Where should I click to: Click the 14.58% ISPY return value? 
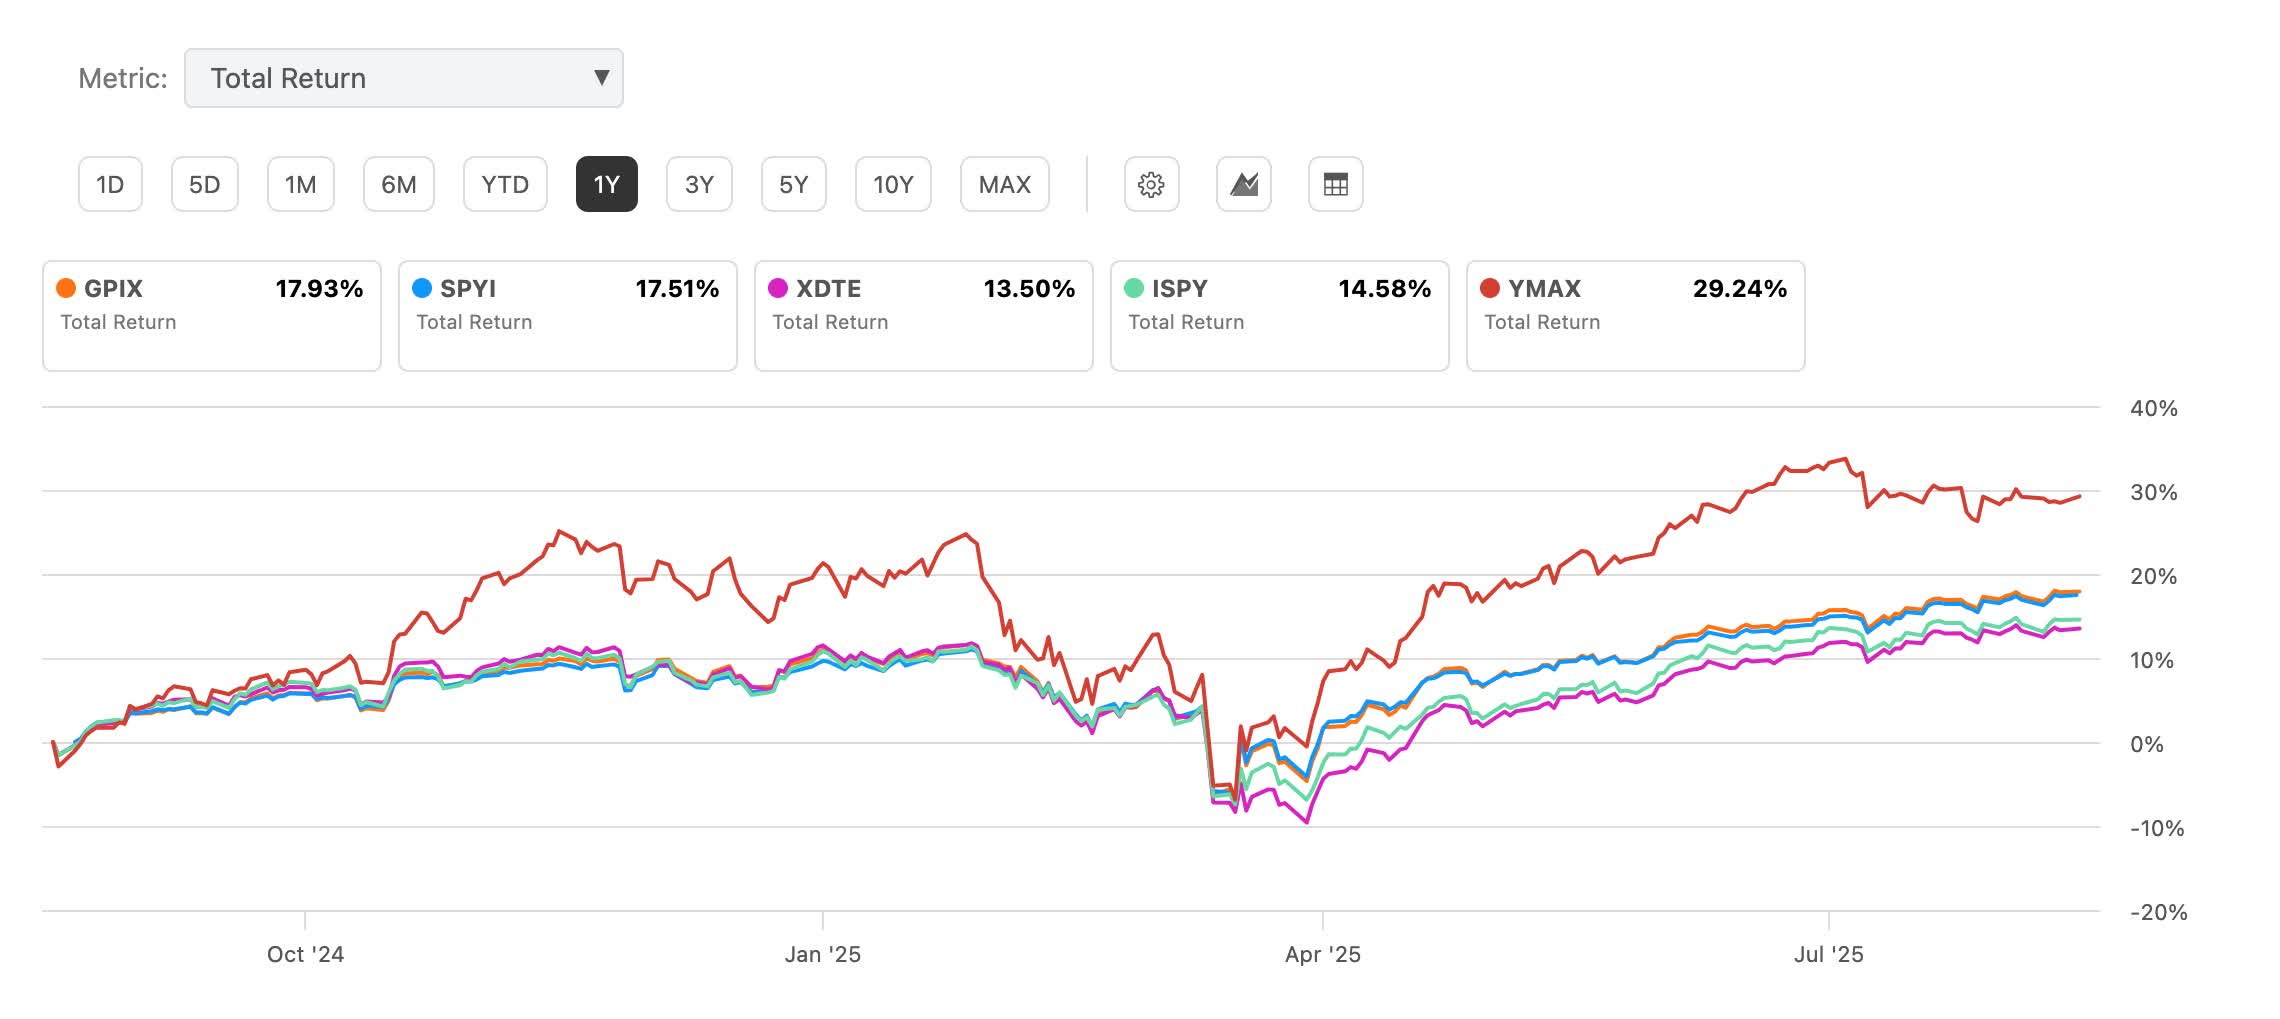tap(1385, 288)
